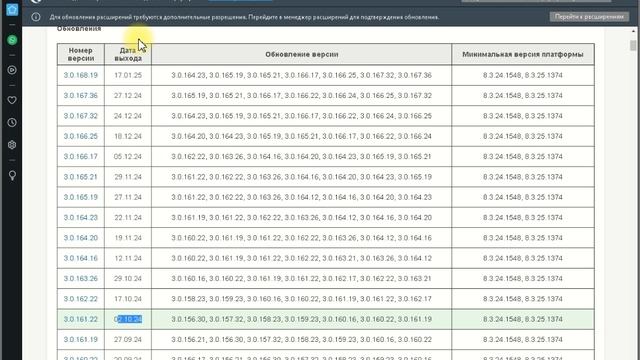Image resolution: width=640 pixels, height=360 pixels.
Task: Click the update versions list in the 3.0.163.26 row
Action: pyautogui.click(x=302, y=278)
